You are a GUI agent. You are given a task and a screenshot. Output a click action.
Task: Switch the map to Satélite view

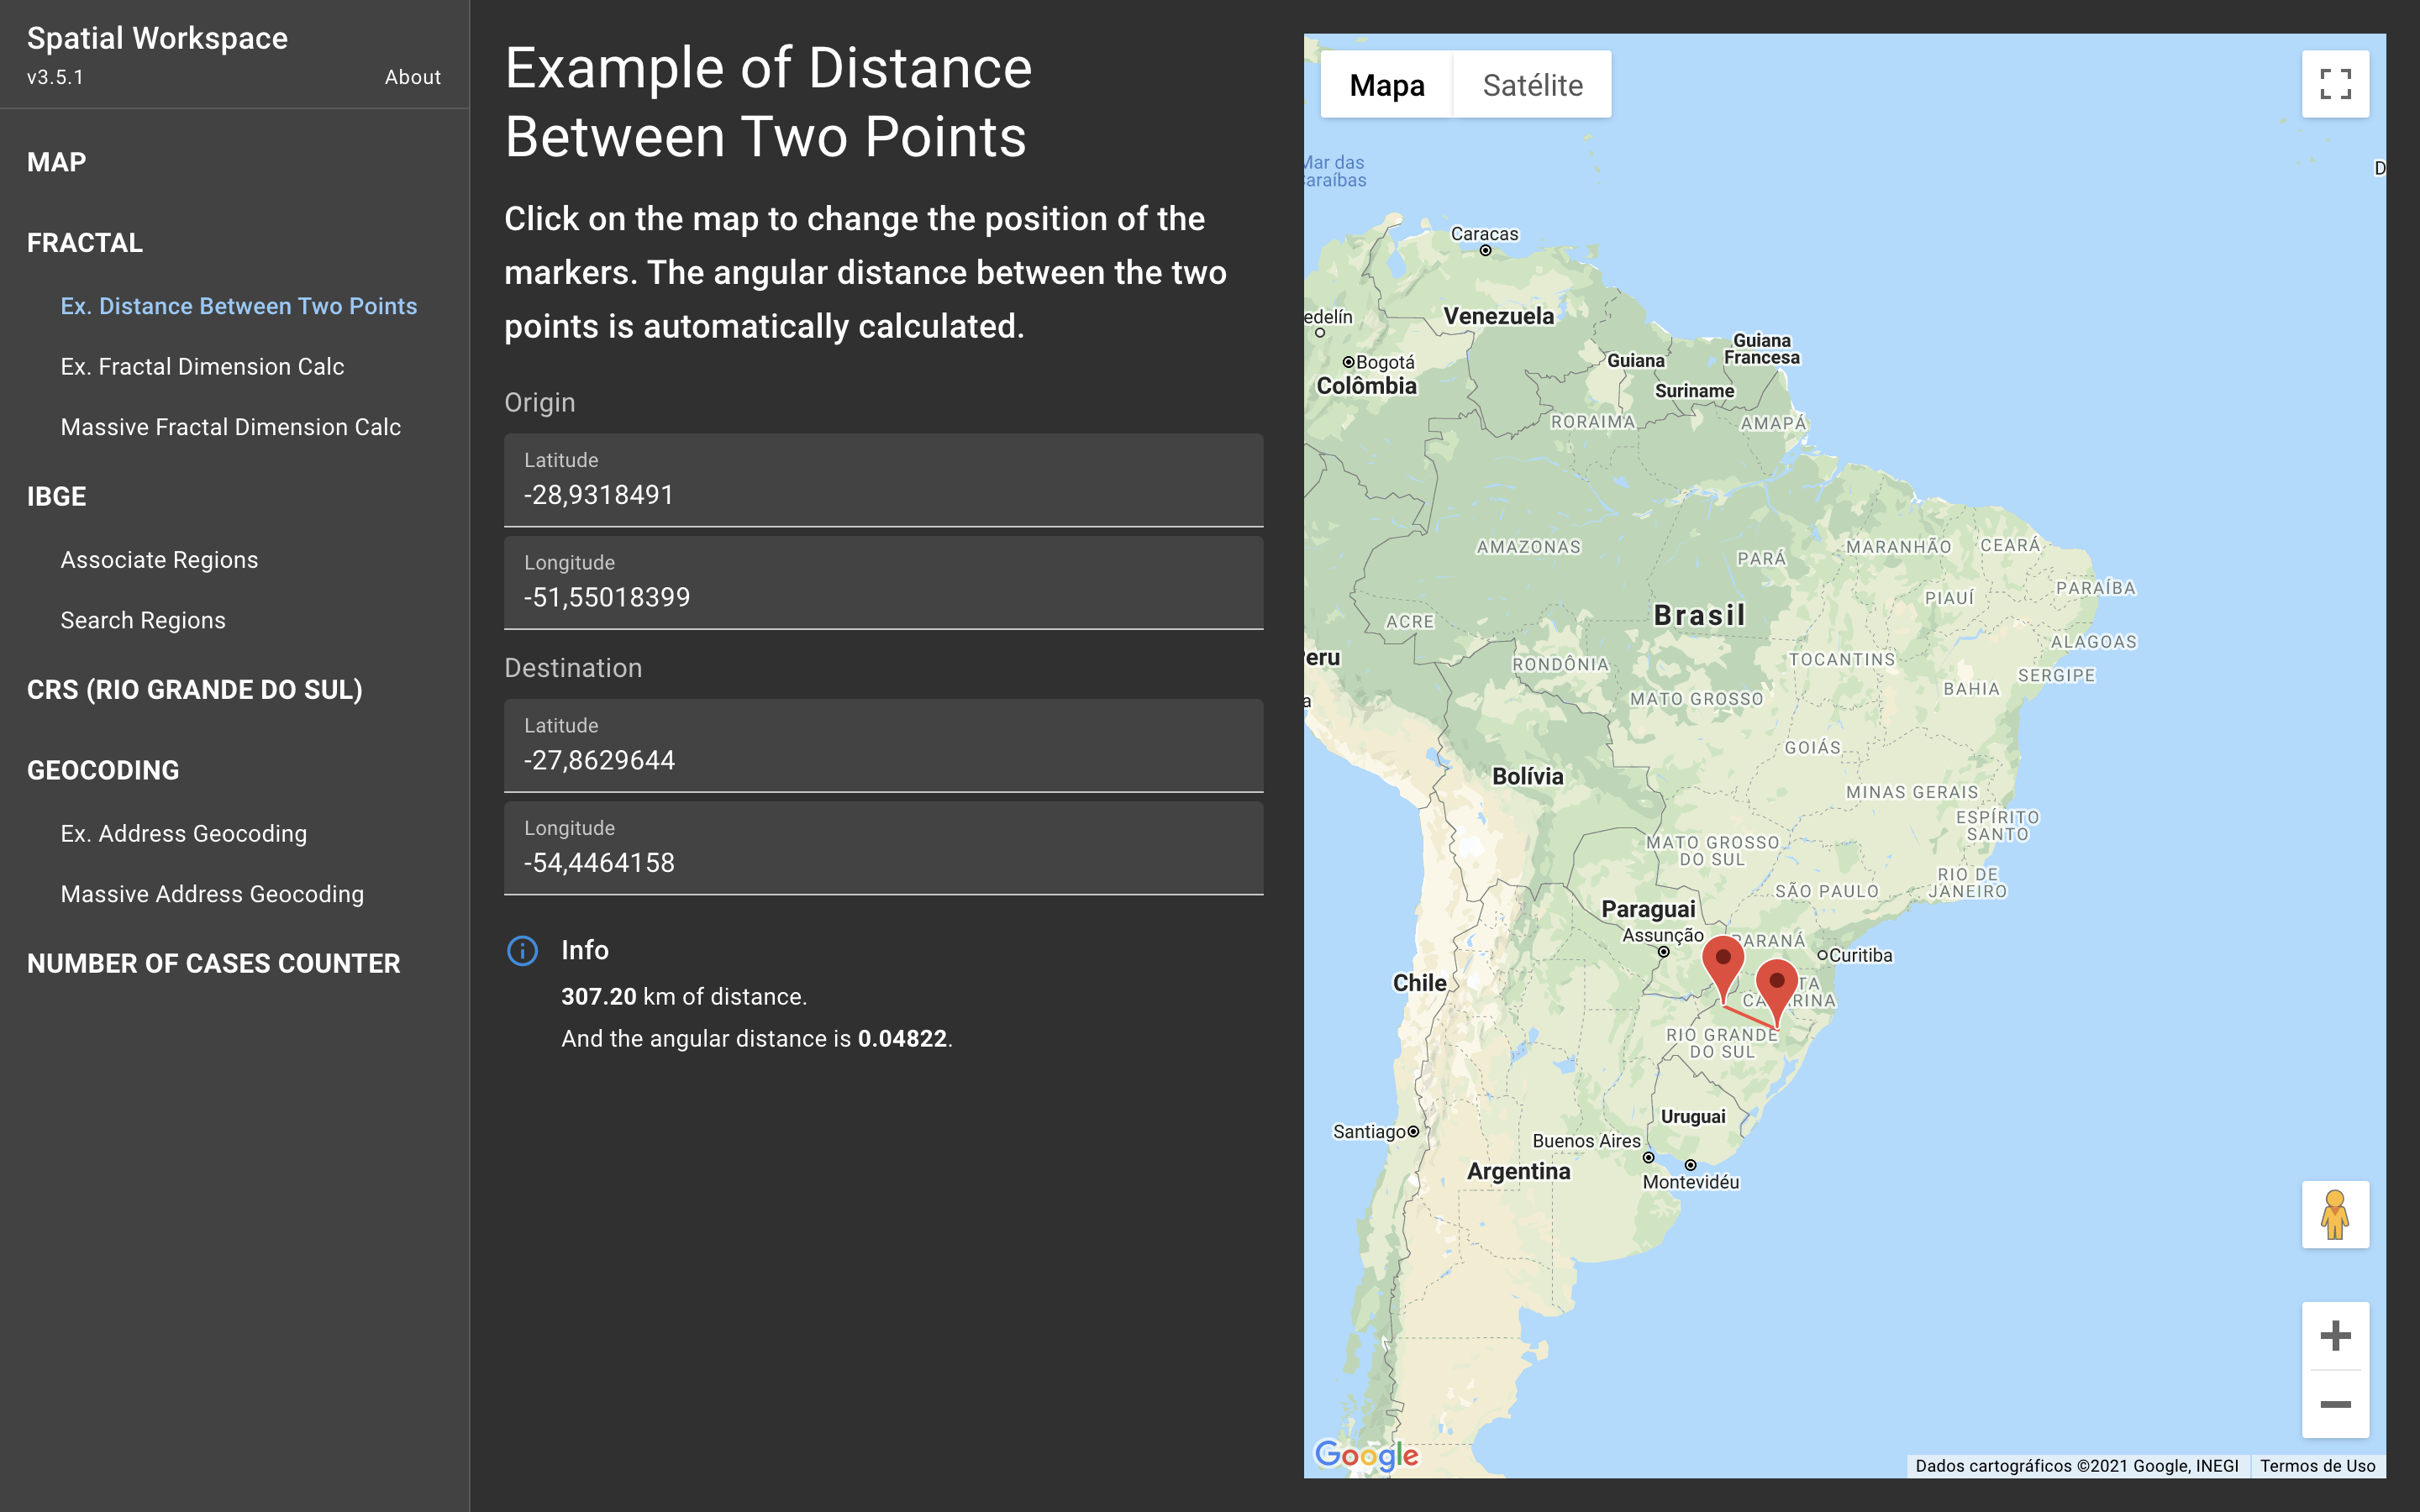[x=1532, y=85]
